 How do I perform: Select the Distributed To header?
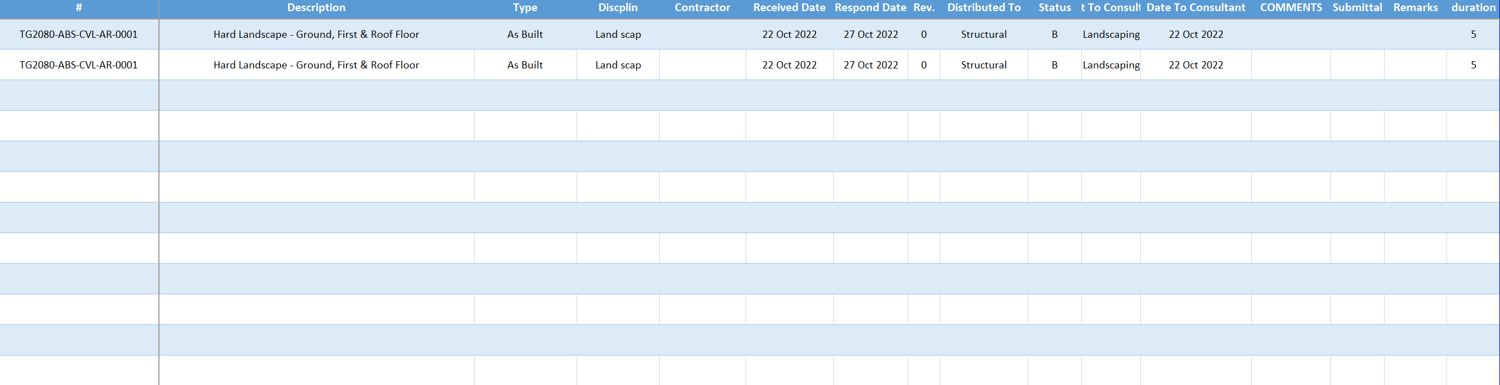click(x=984, y=8)
